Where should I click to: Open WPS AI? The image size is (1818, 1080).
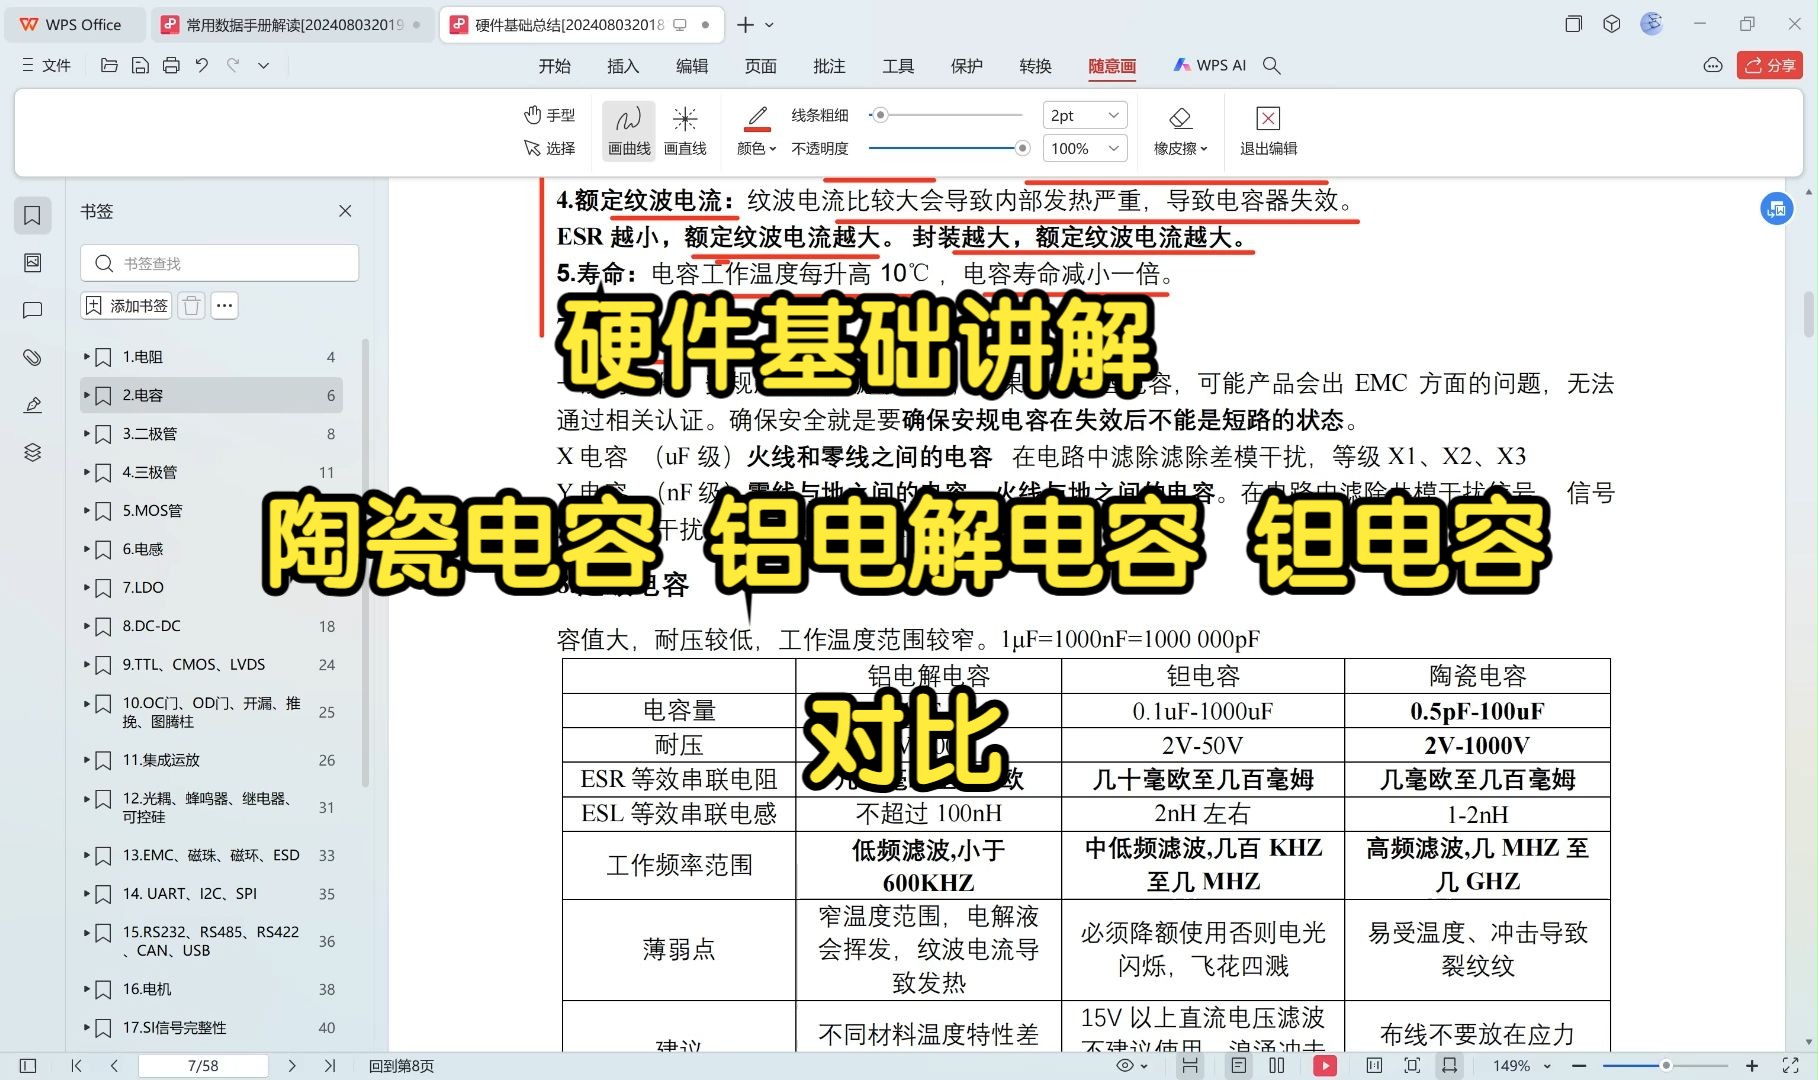click(1210, 65)
